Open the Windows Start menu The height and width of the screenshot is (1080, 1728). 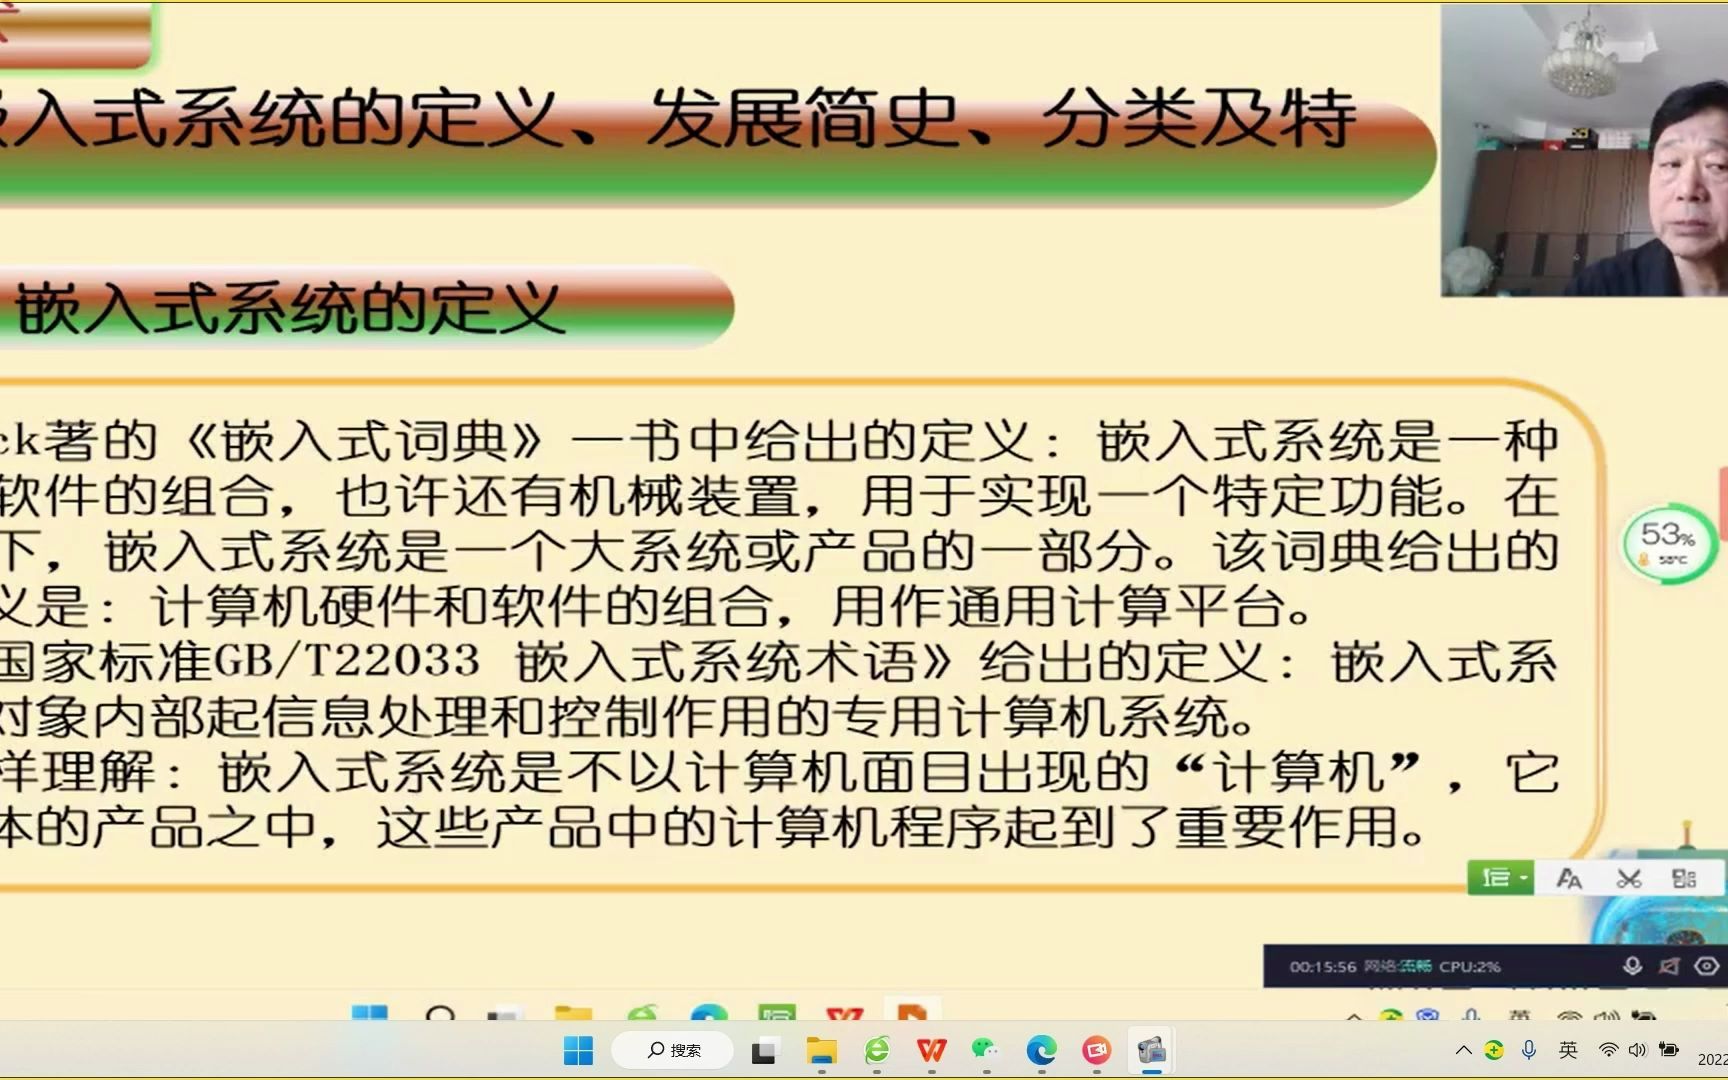pyautogui.click(x=578, y=1050)
